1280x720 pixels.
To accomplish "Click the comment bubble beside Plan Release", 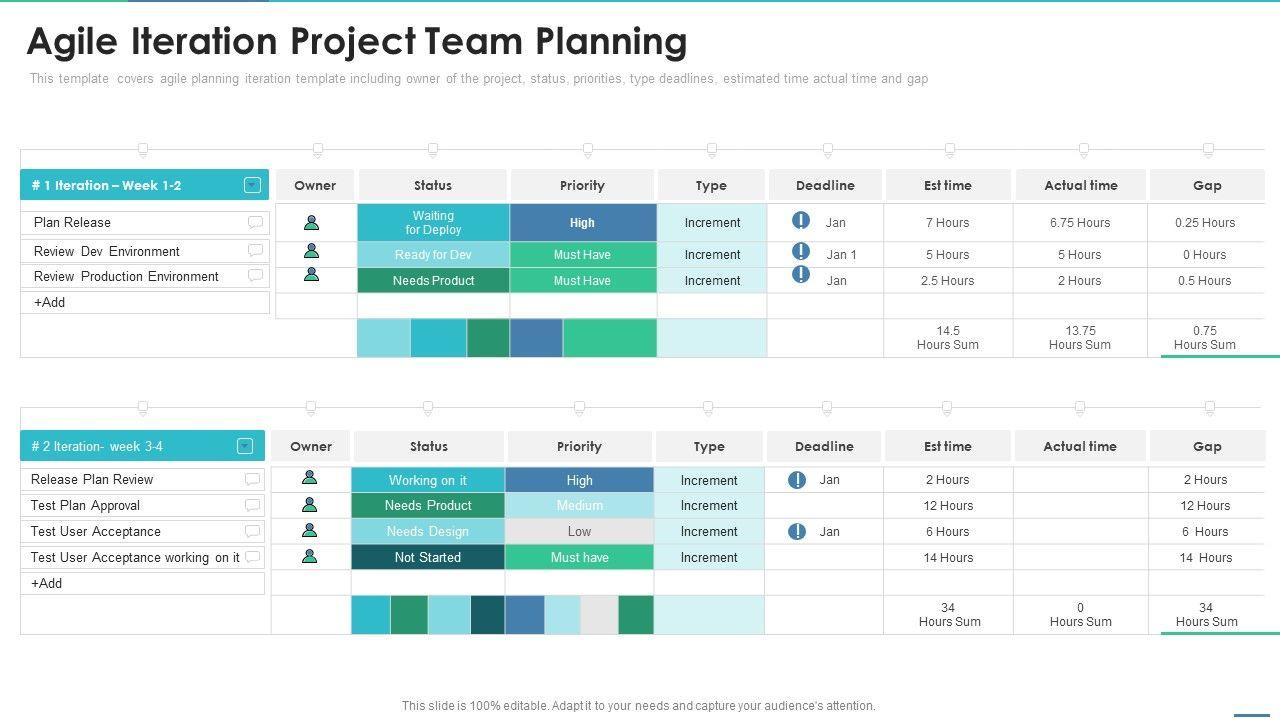I will click(255, 222).
